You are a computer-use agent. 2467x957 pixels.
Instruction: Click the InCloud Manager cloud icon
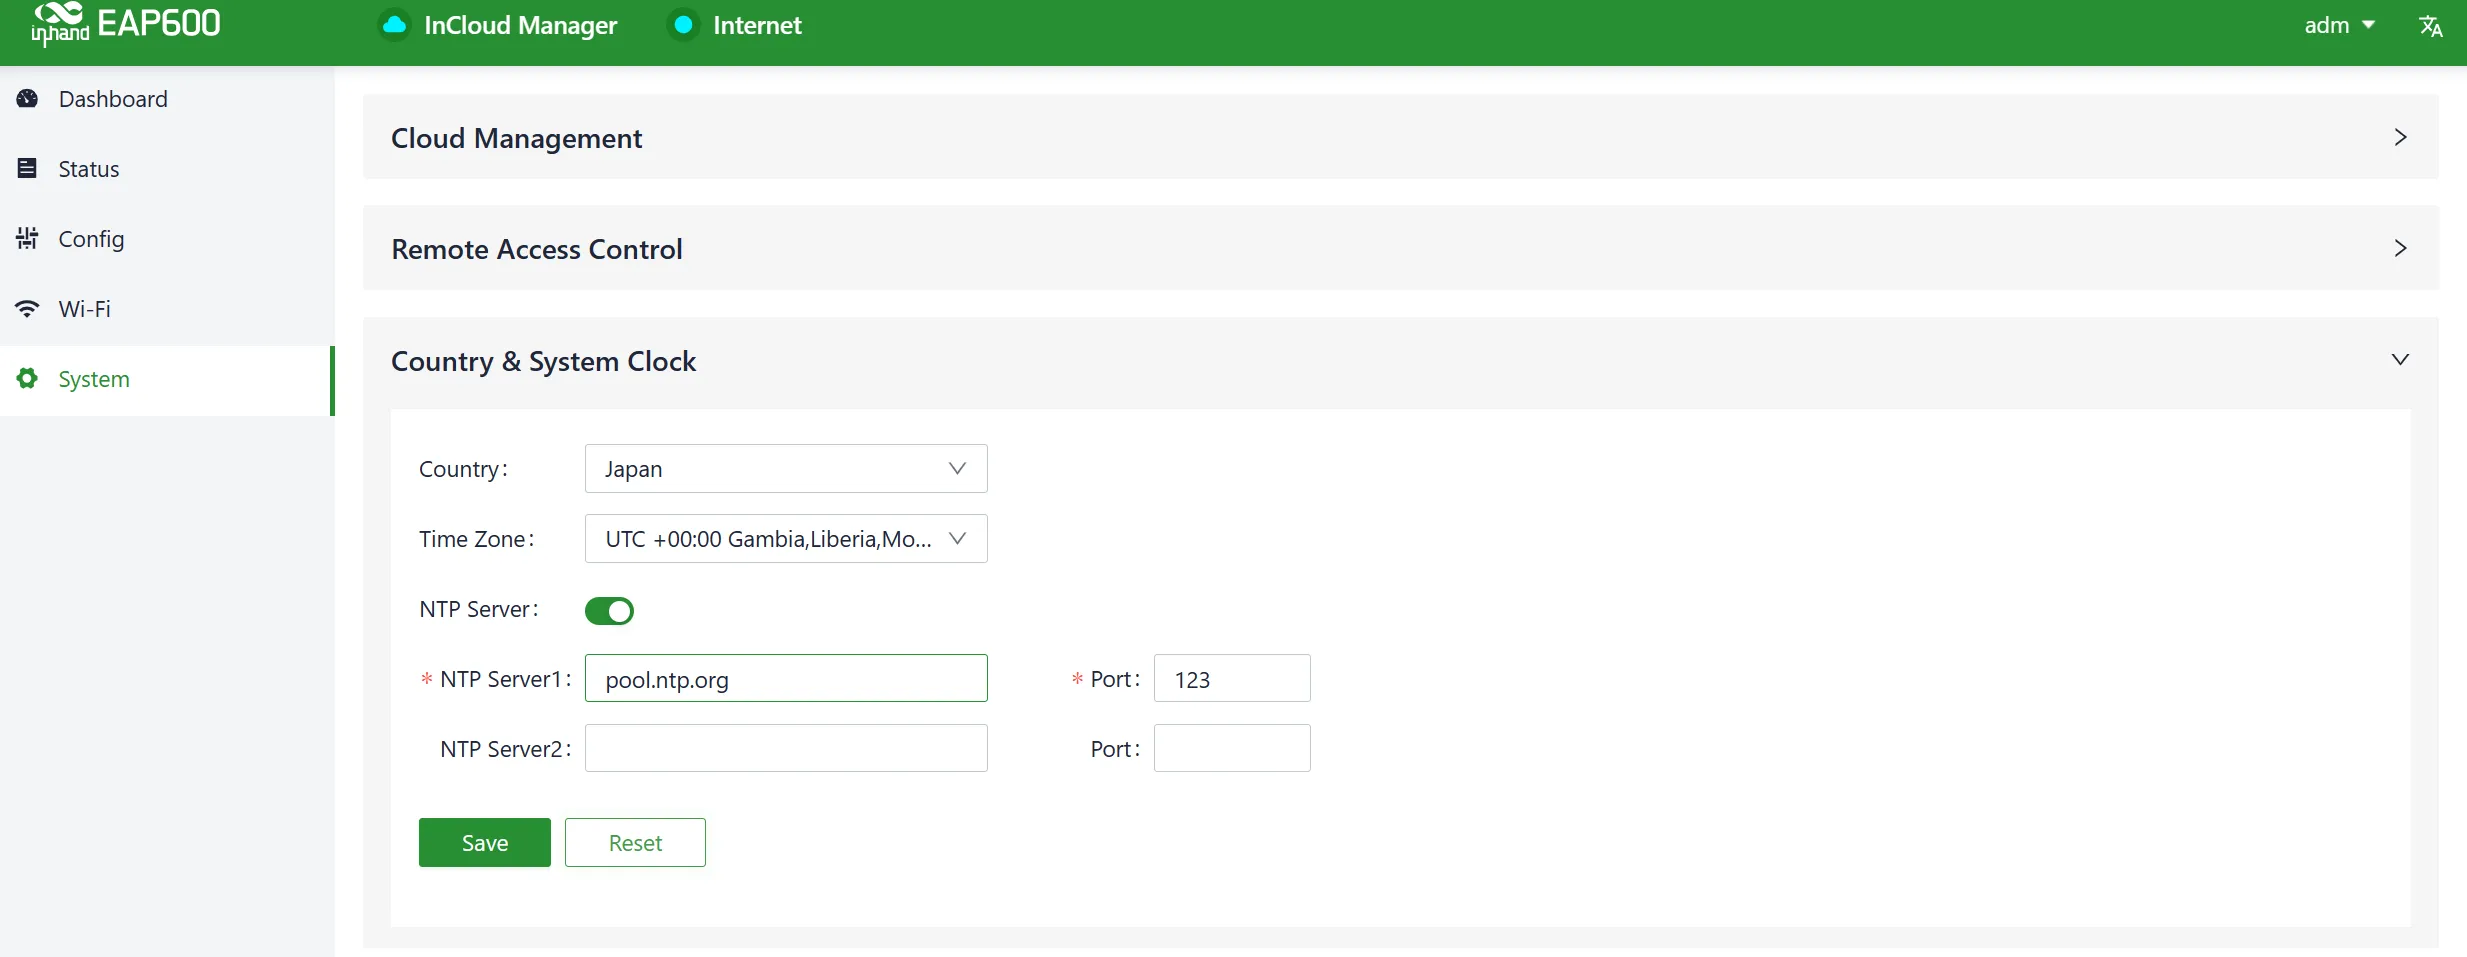395,25
